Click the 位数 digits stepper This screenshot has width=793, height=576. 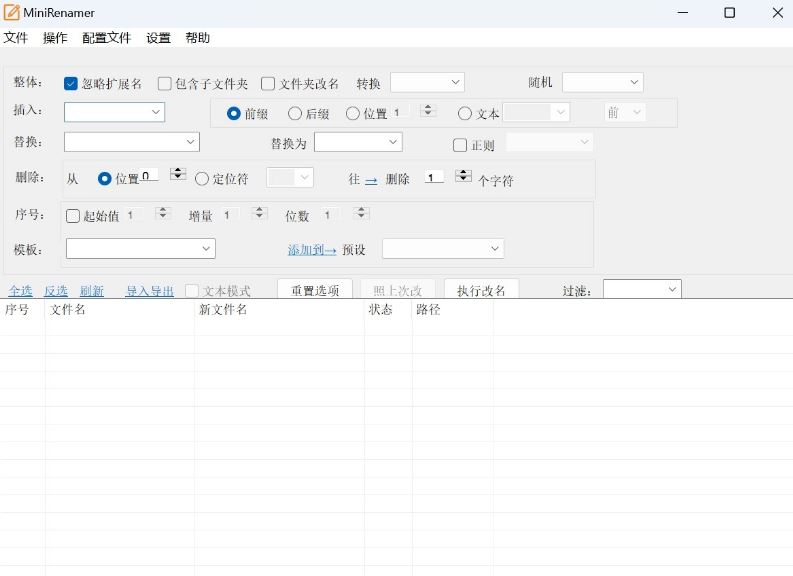pos(362,213)
